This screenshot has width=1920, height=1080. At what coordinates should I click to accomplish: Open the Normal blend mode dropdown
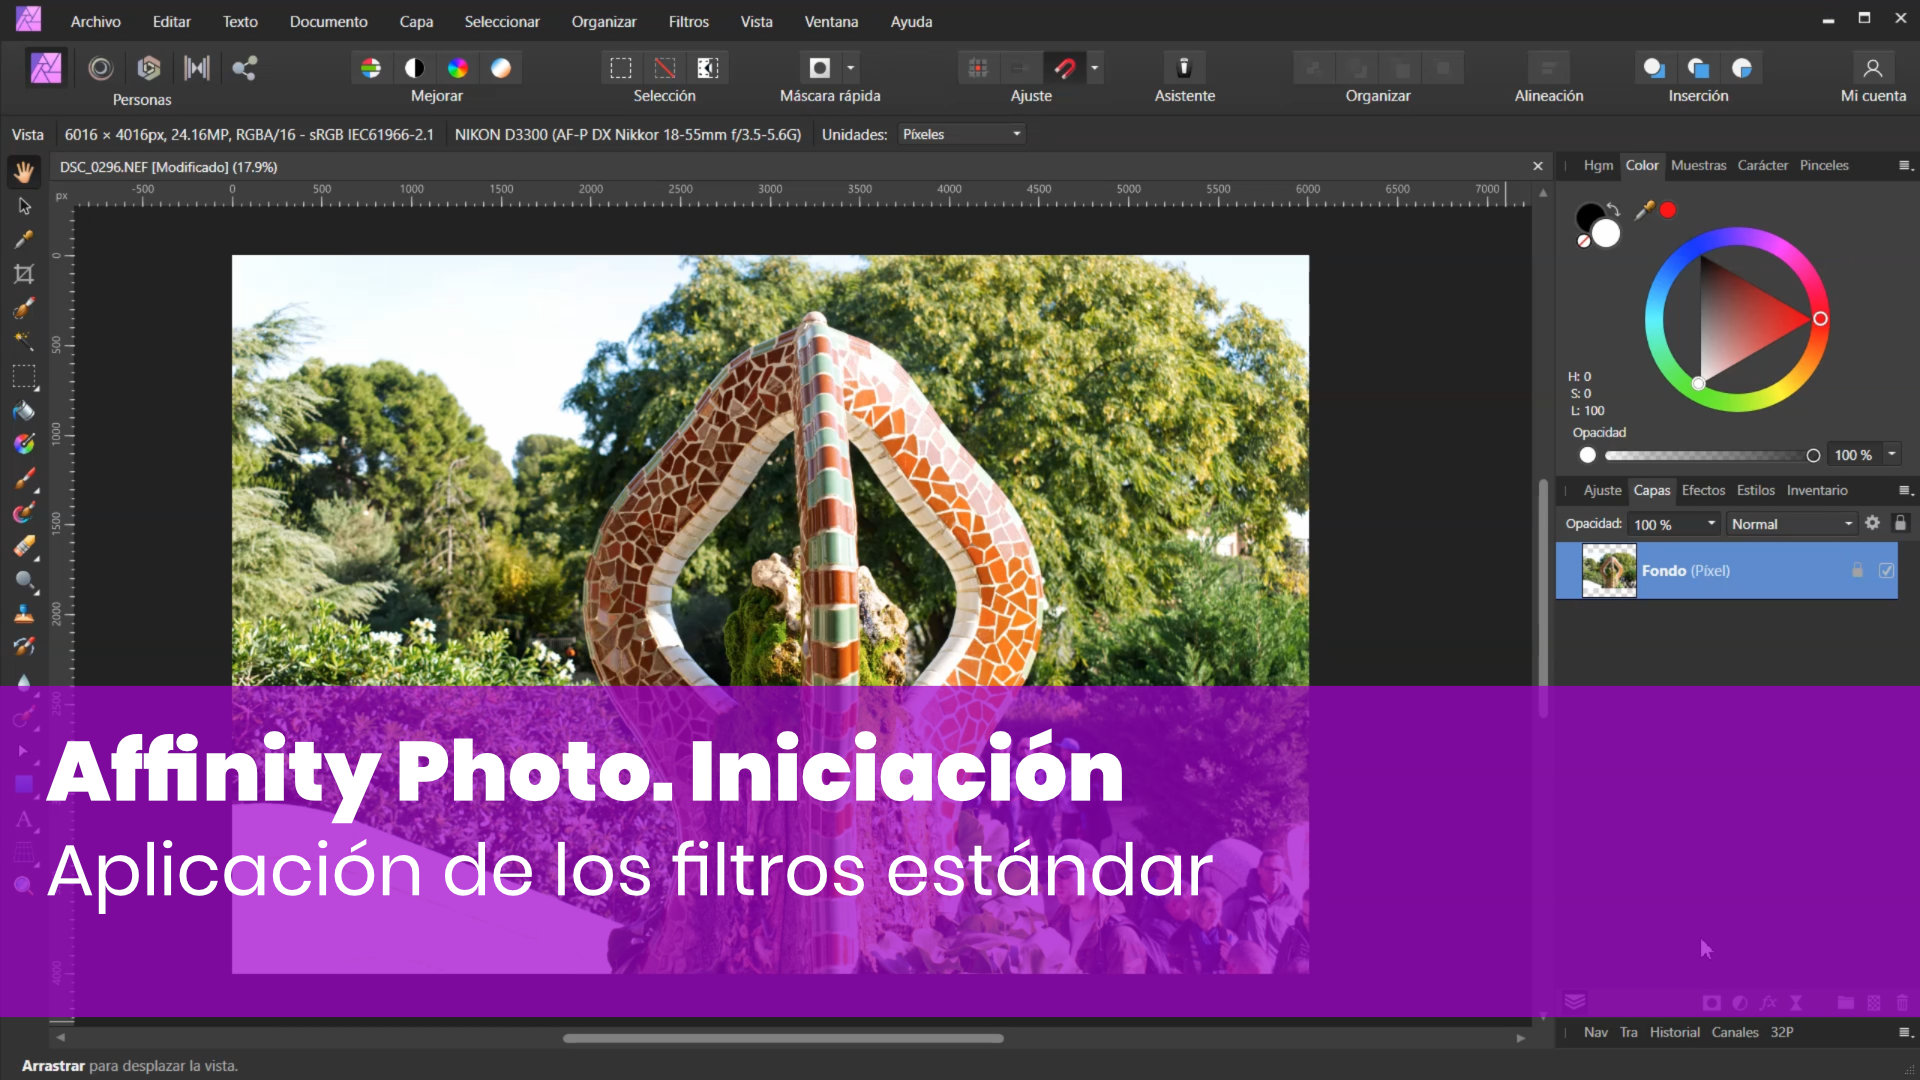(x=1791, y=524)
